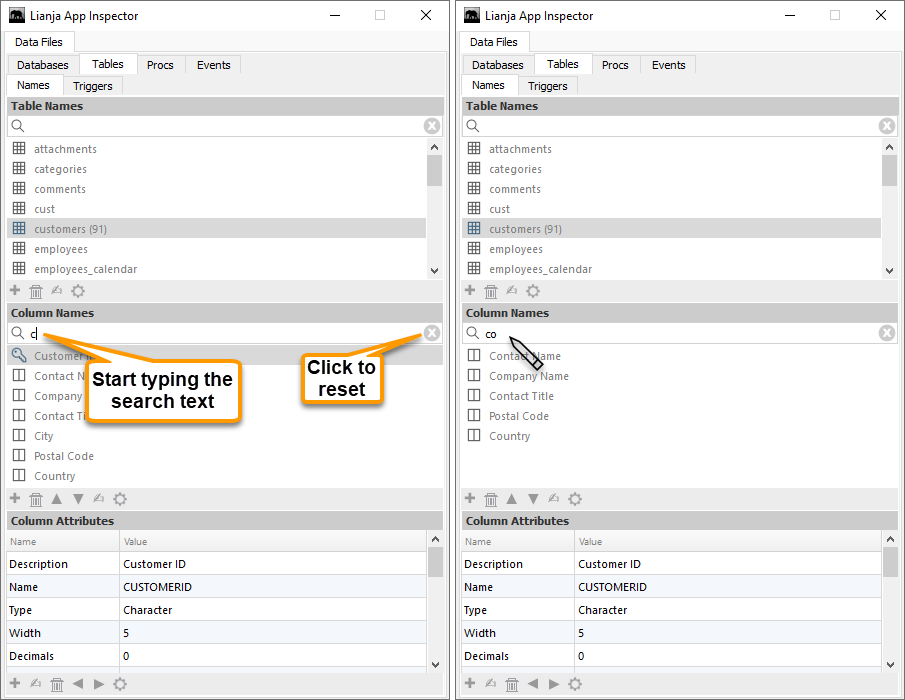Reset the Column Names search in left window
This screenshot has width=905, height=700.
coord(431,334)
